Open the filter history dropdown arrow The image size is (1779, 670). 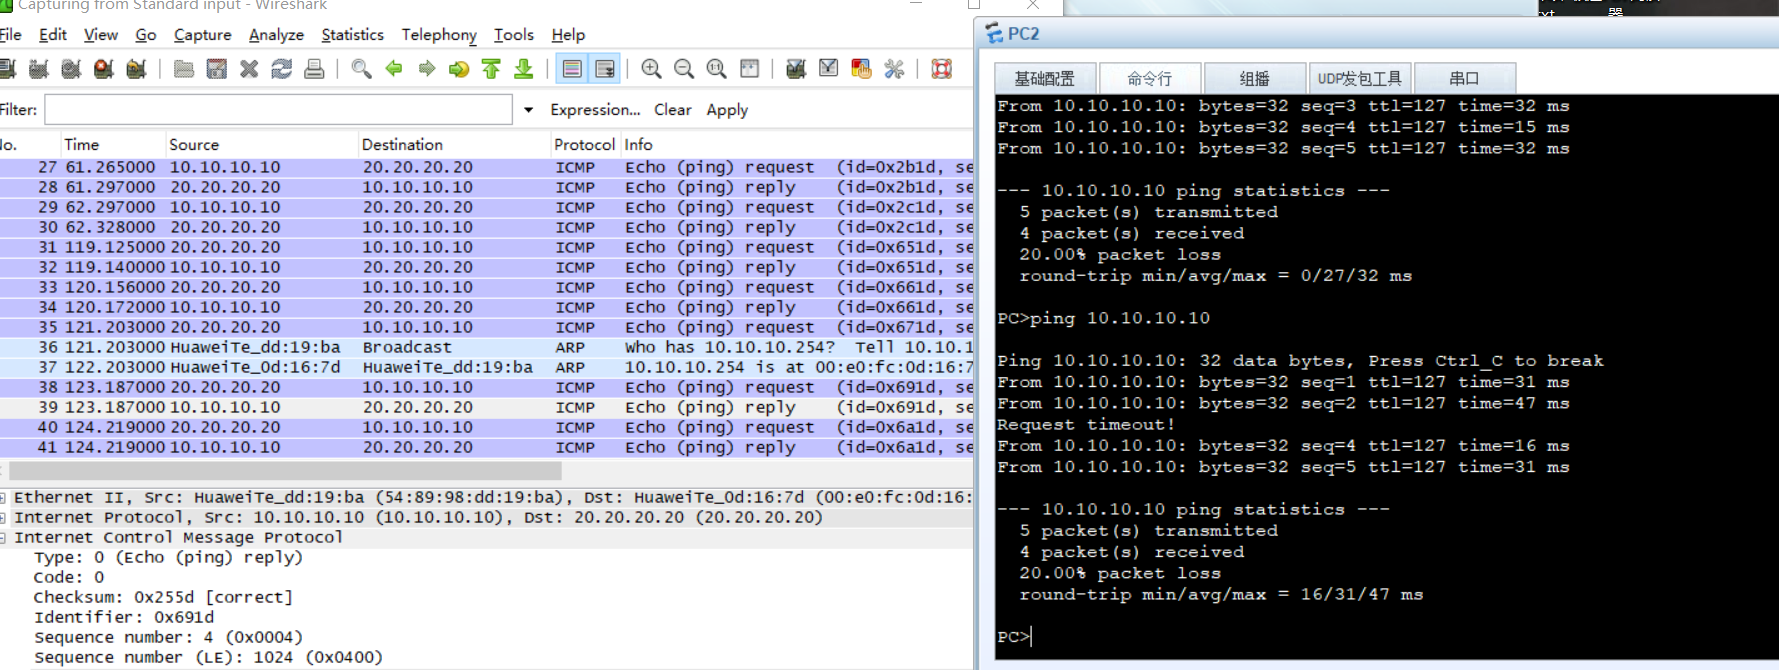(x=528, y=110)
